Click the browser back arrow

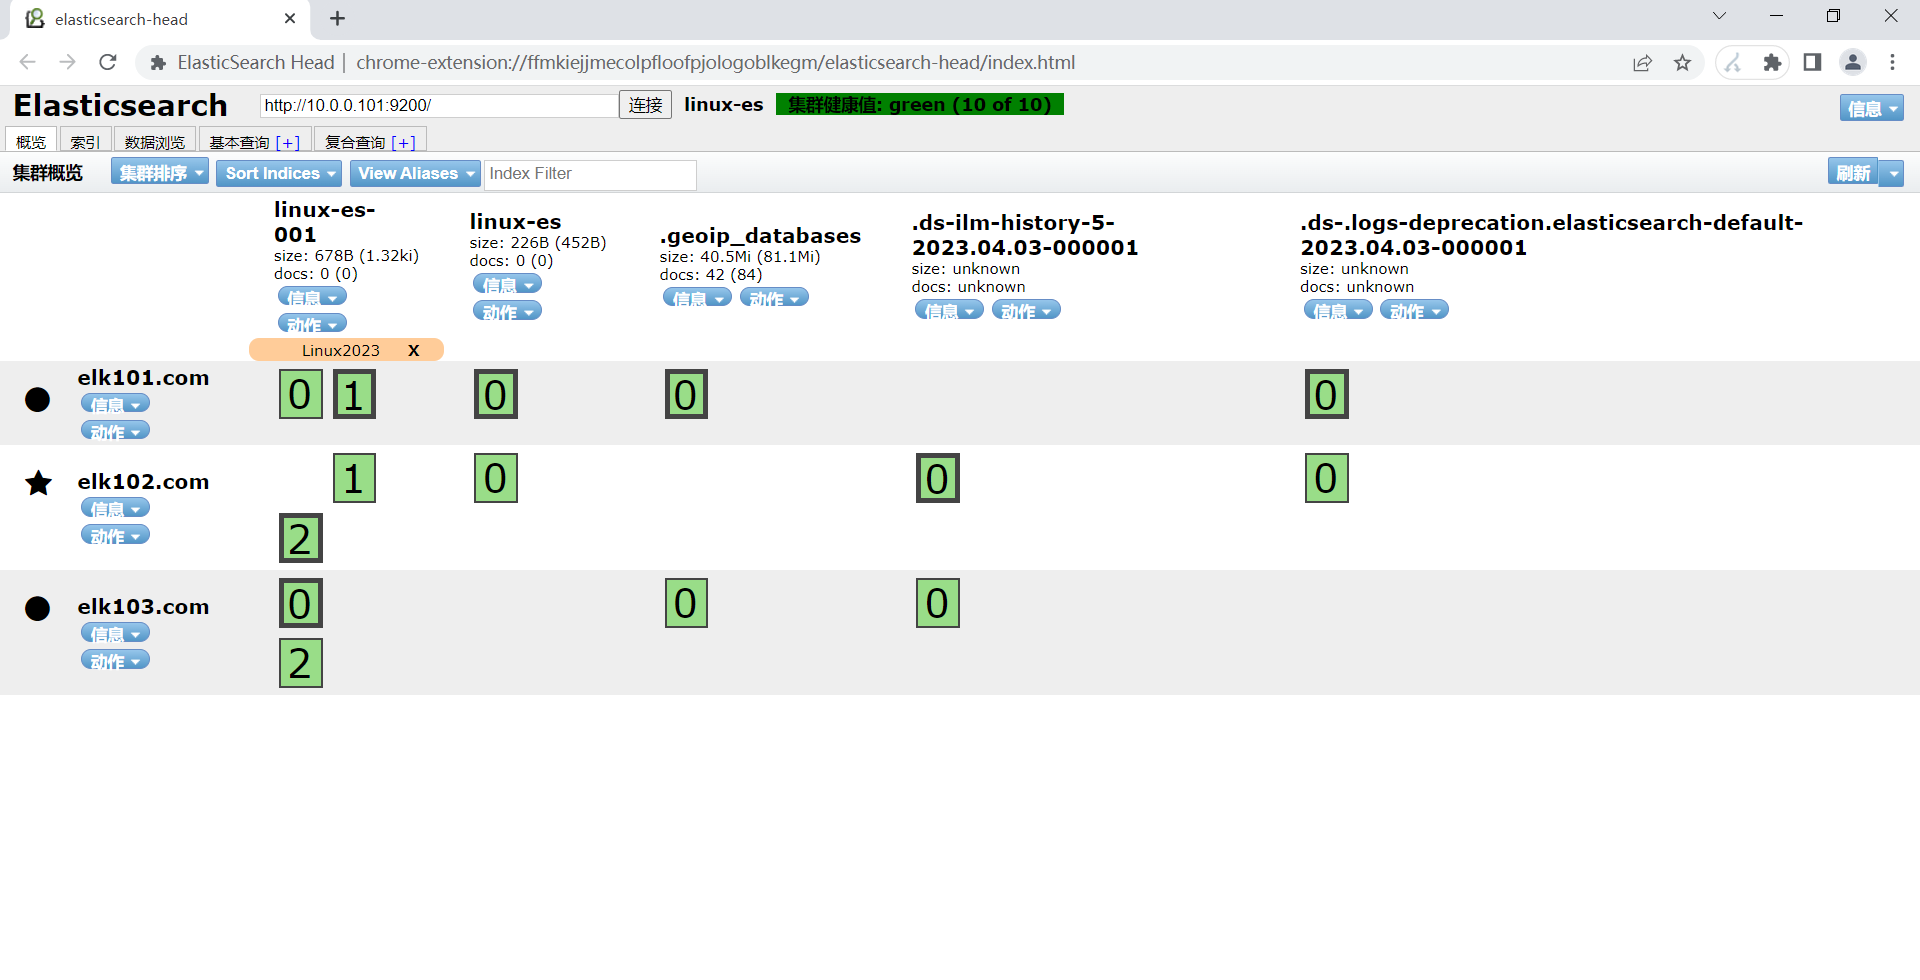coord(27,62)
